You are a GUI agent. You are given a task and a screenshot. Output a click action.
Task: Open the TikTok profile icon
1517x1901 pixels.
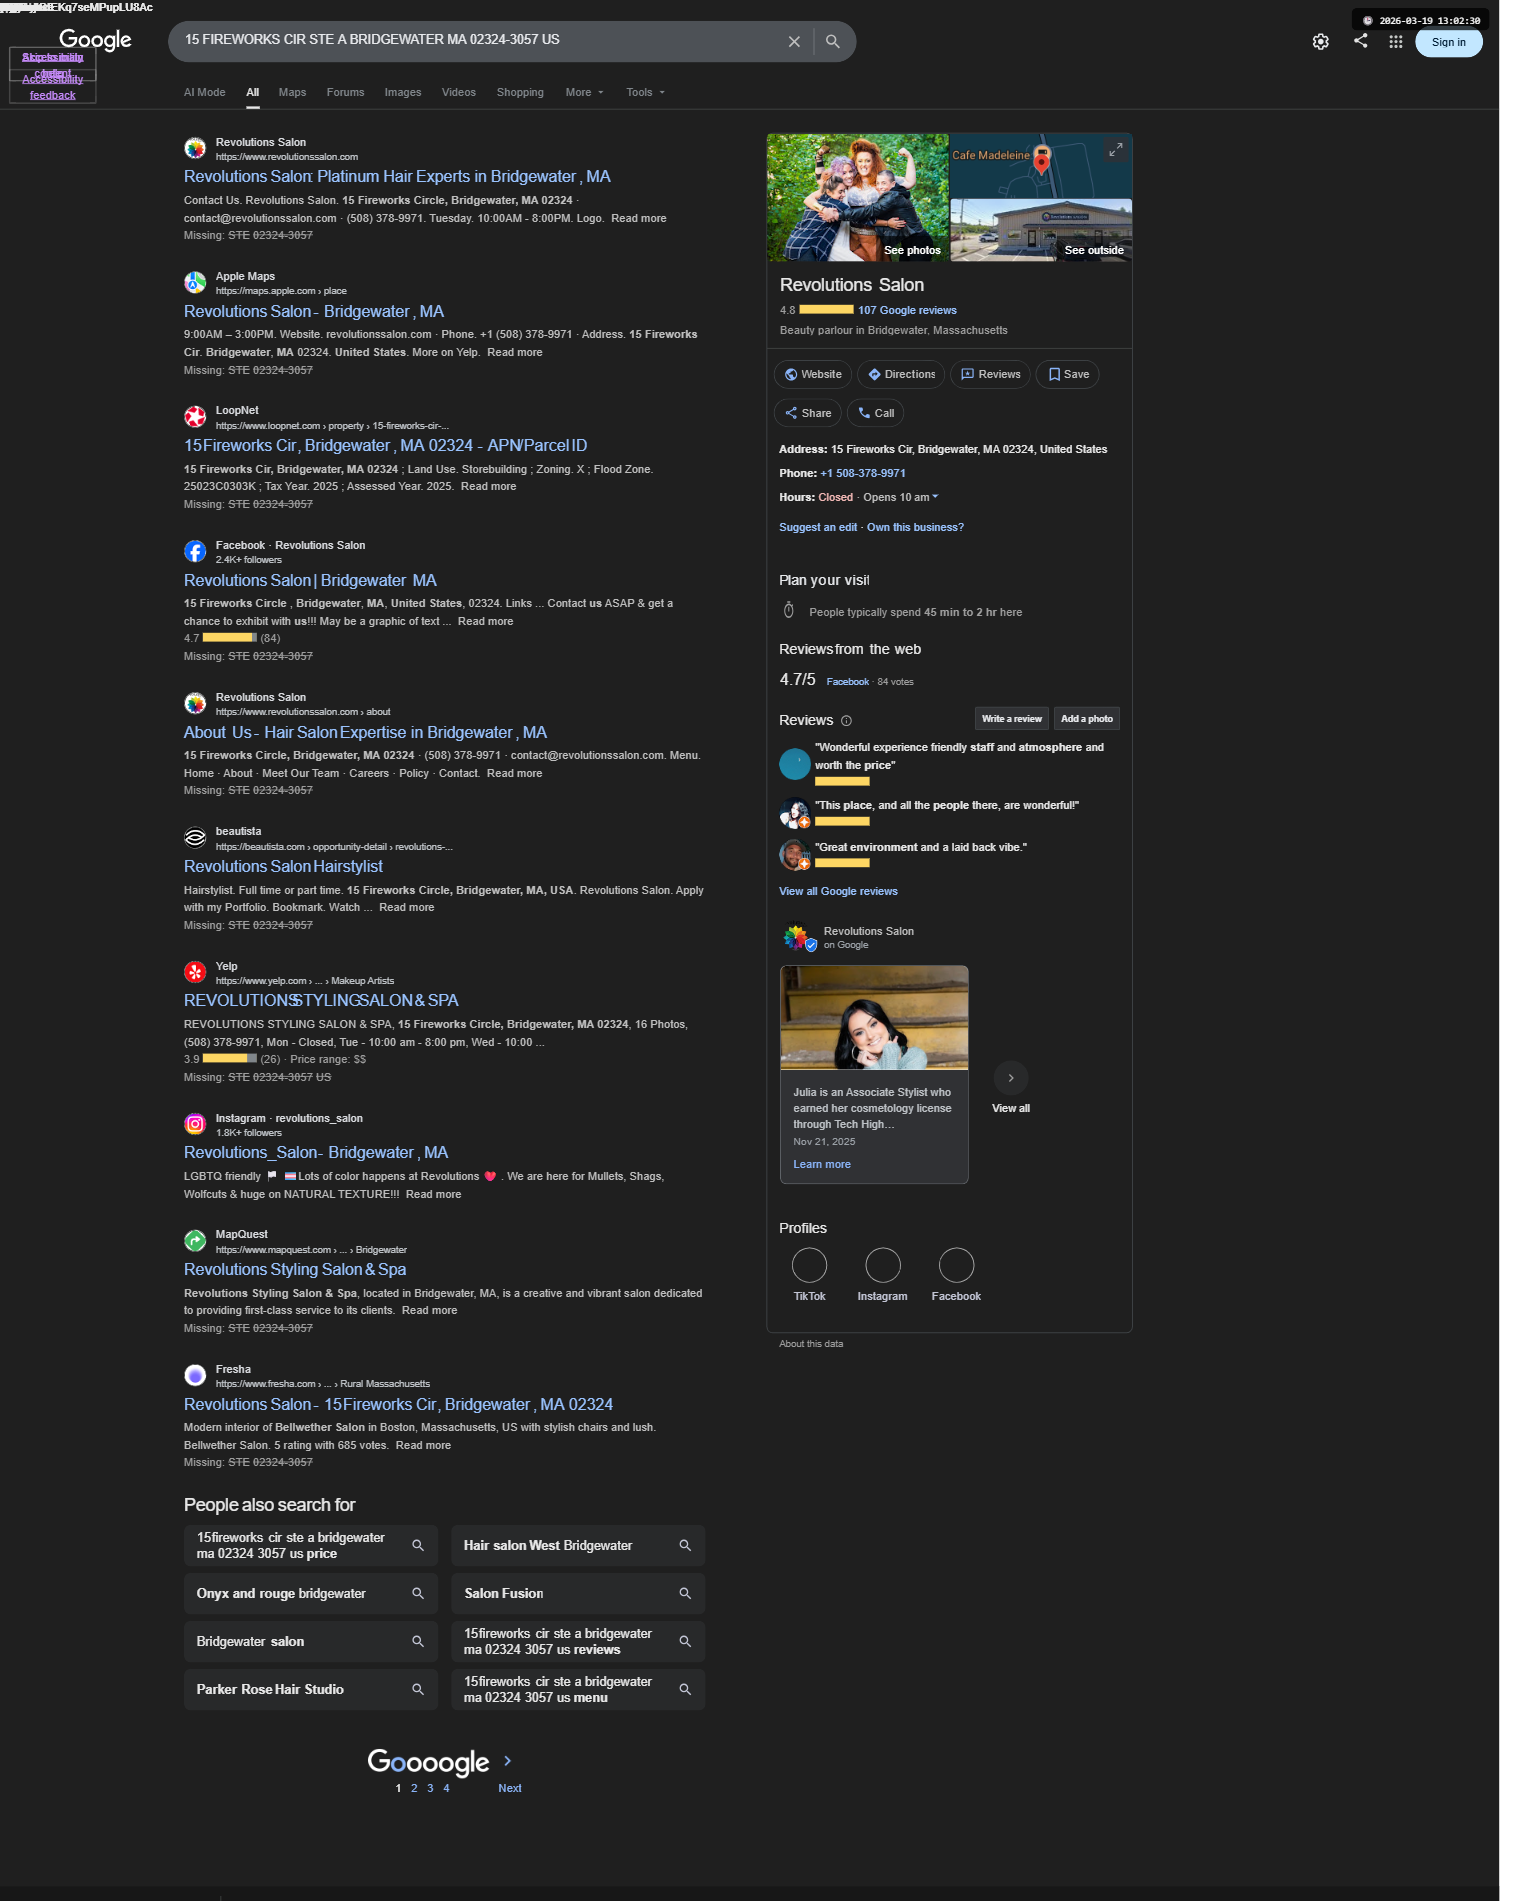click(x=809, y=1265)
